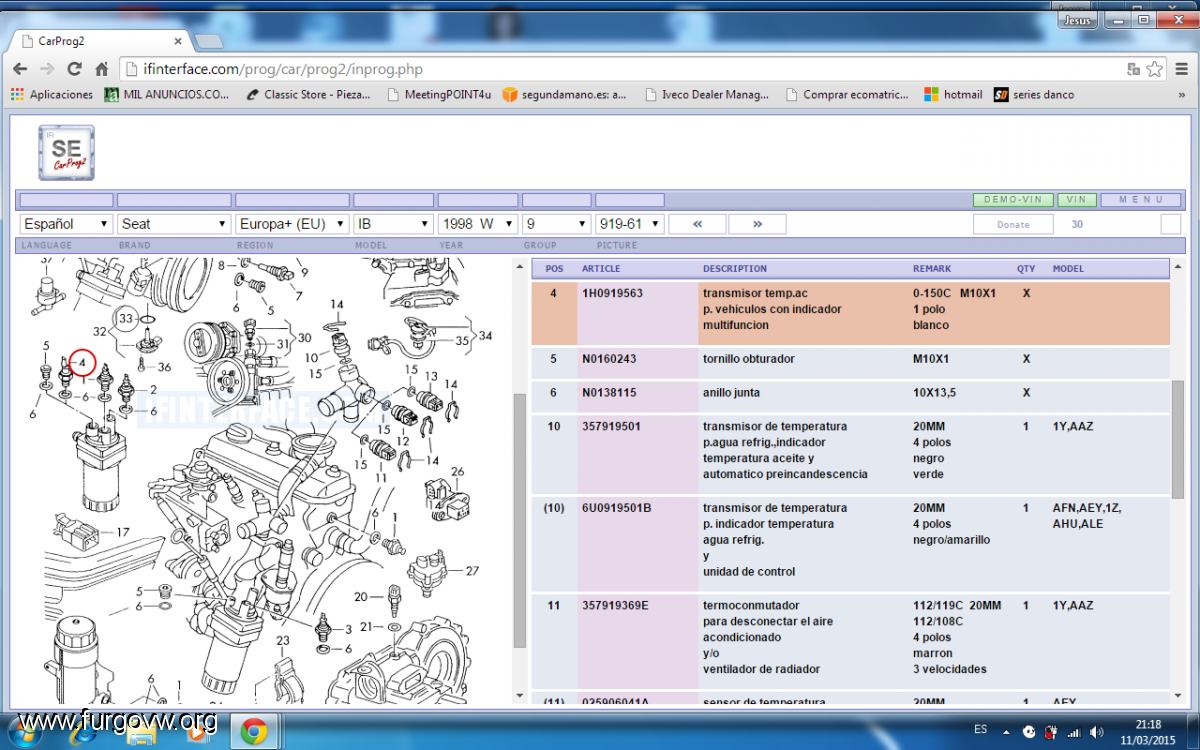Screen dimensions: 1200x750
Task: Select the row for article 1H0919563
Action: click(850, 313)
